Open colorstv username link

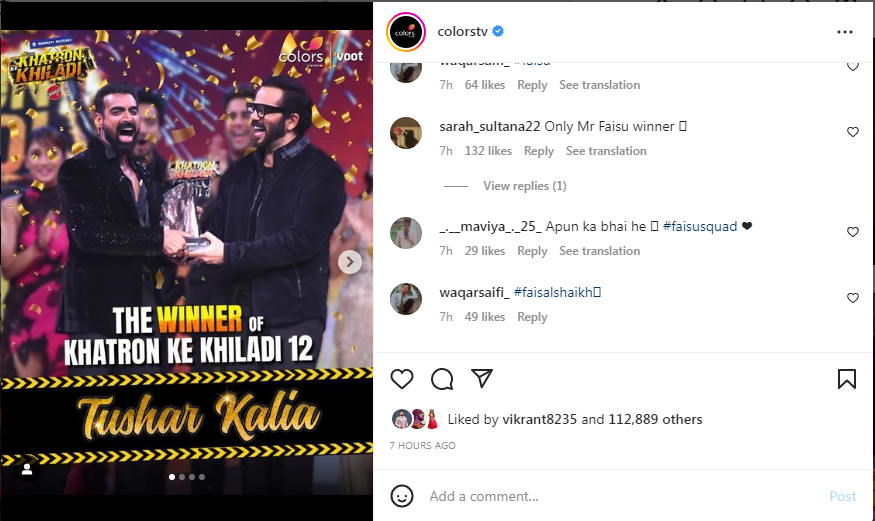click(463, 32)
